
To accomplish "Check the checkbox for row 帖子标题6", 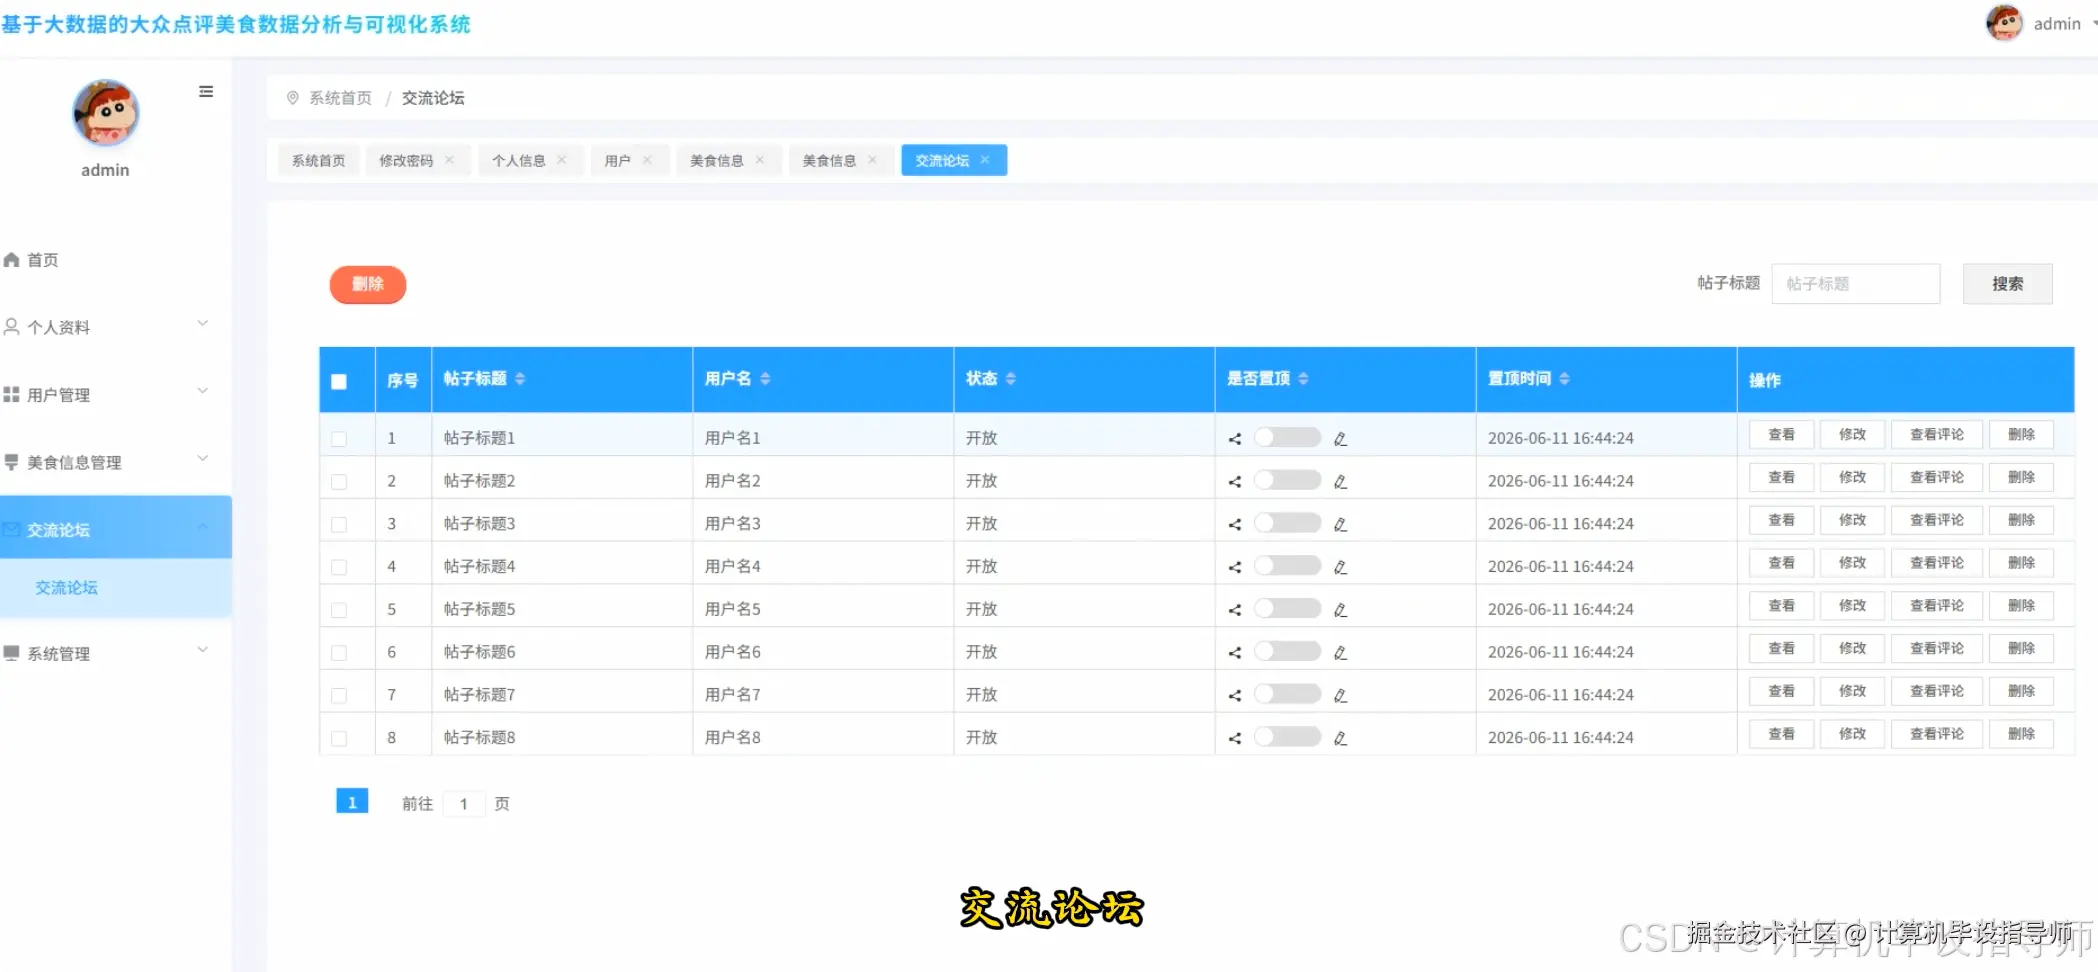I will tap(339, 653).
